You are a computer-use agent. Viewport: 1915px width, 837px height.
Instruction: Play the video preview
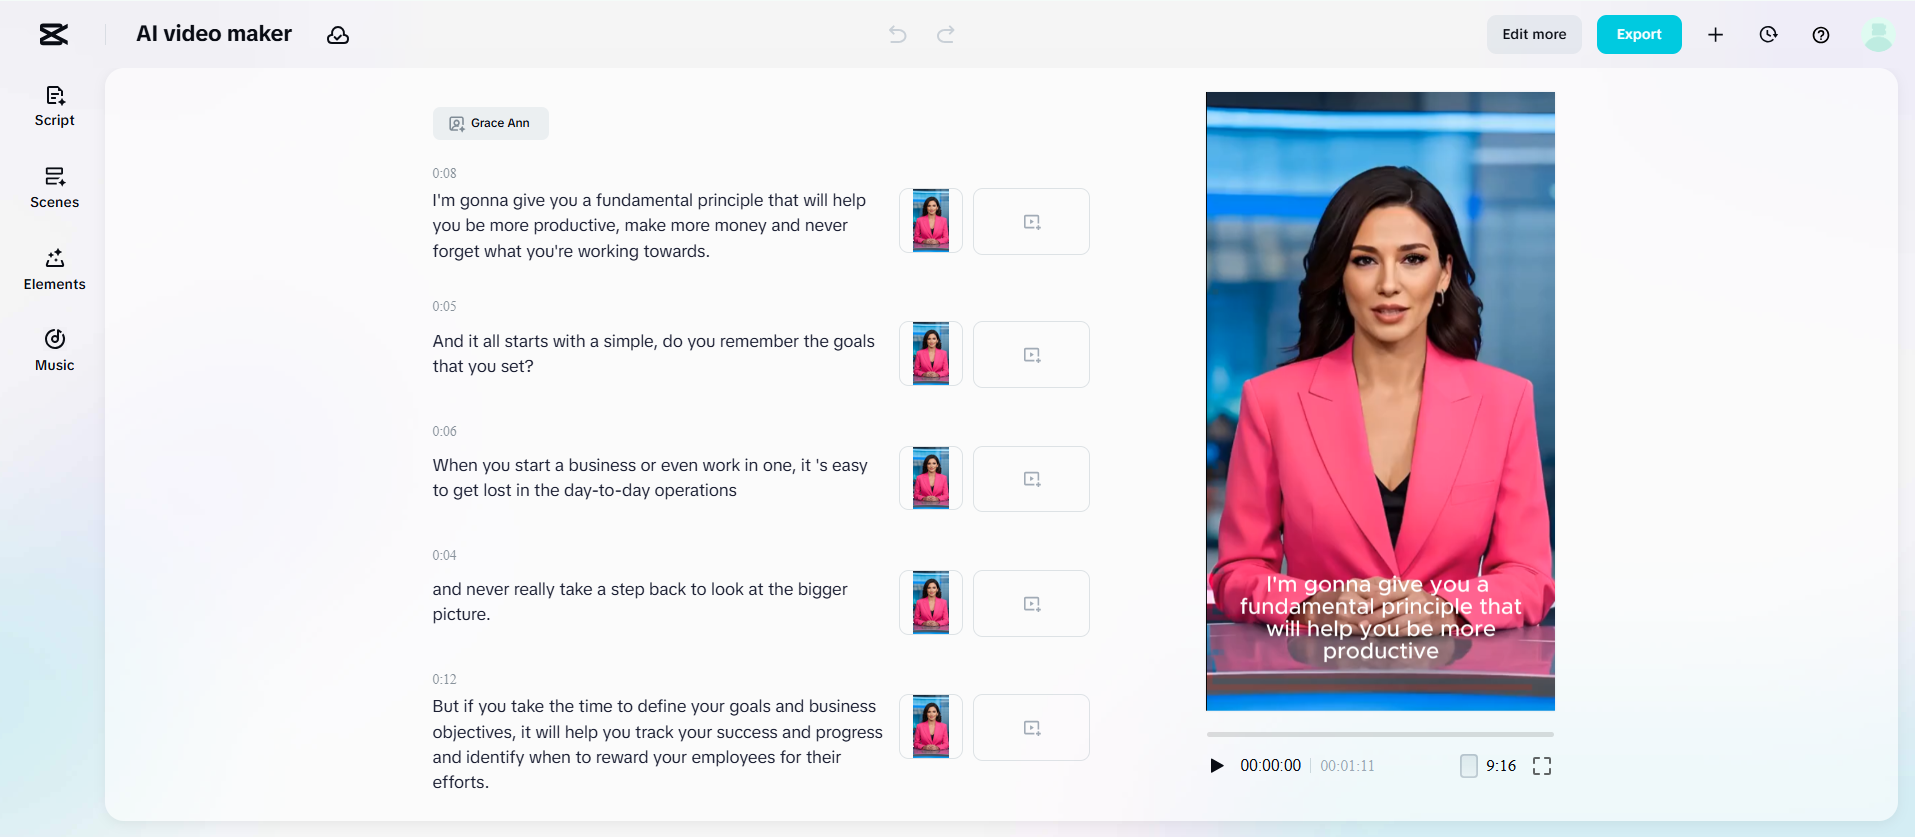point(1217,766)
